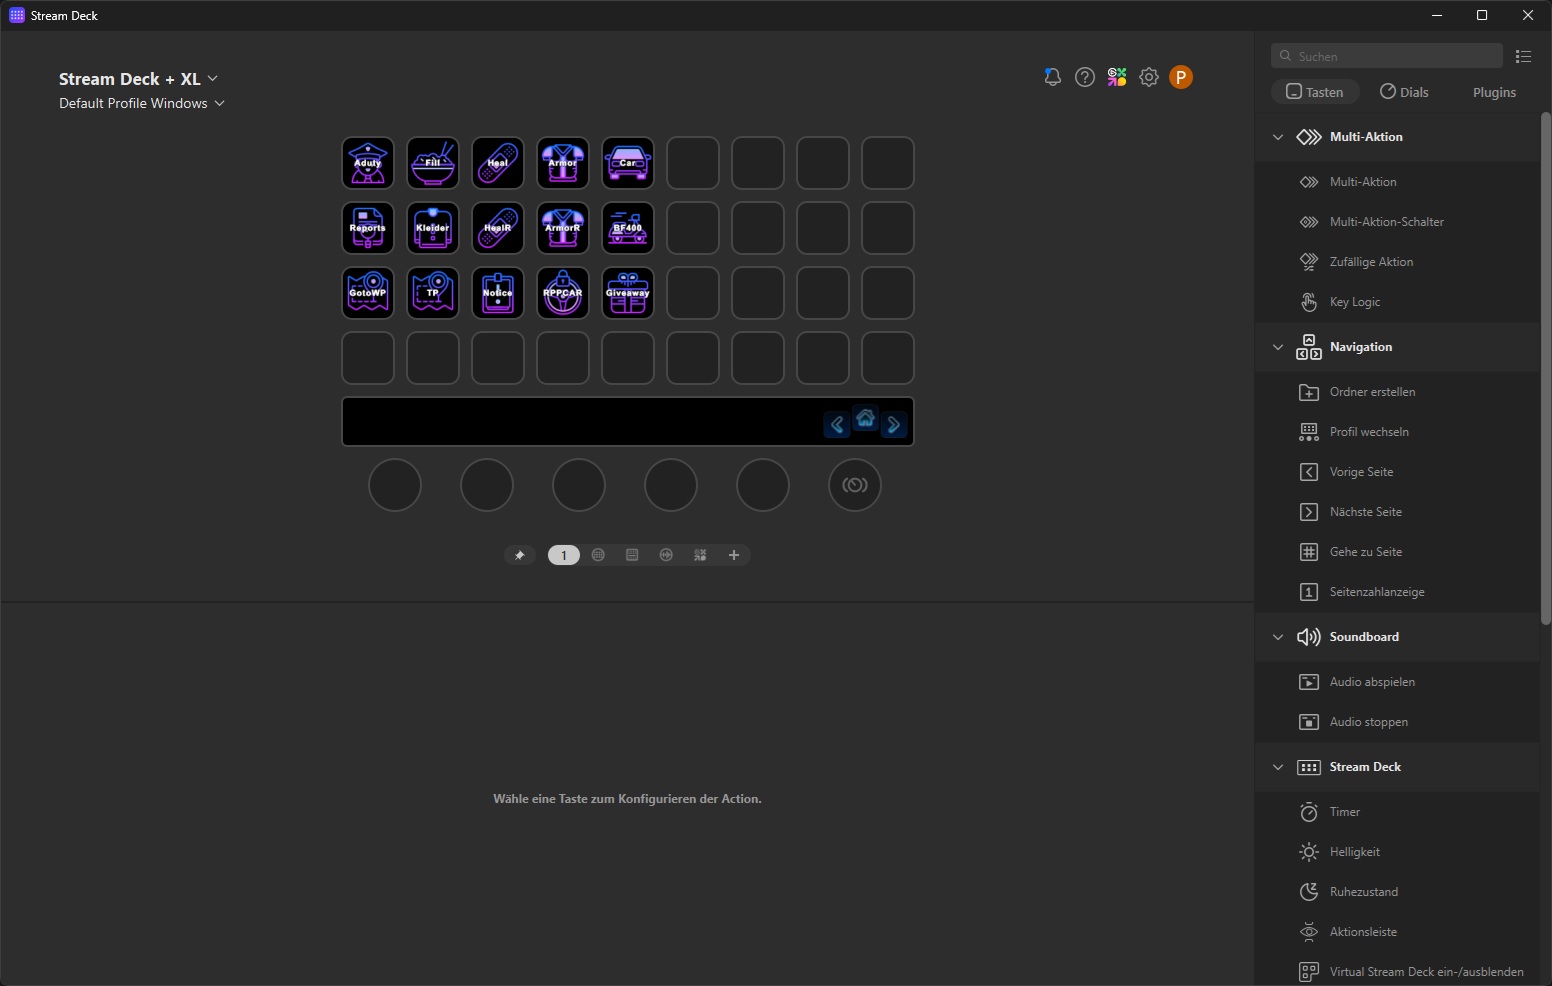Select the Audio abspielen action
Viewport: 1552px width, 986px height.
coord(1371,682)
